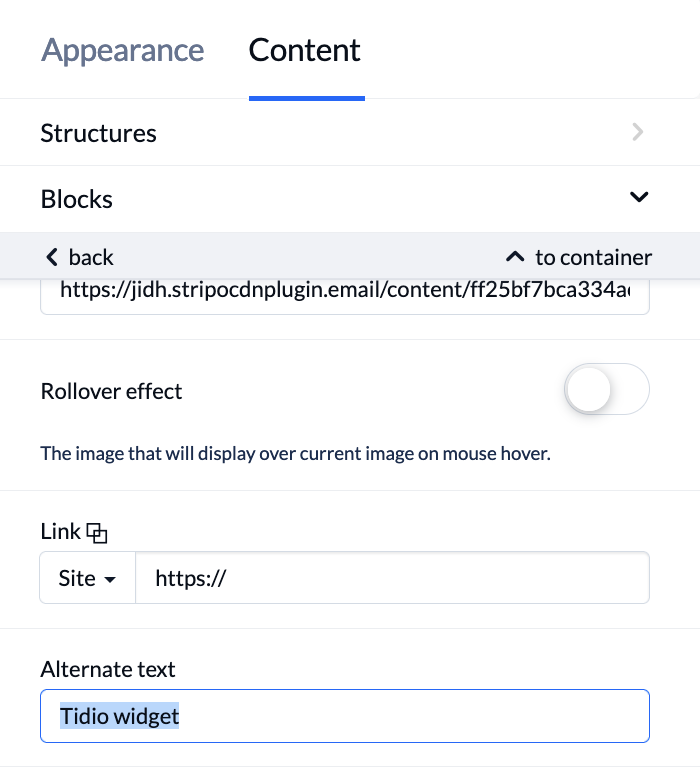Select the Content tab
The height and width of the screenshot is (770, 700).
click(x=305, y=50)
